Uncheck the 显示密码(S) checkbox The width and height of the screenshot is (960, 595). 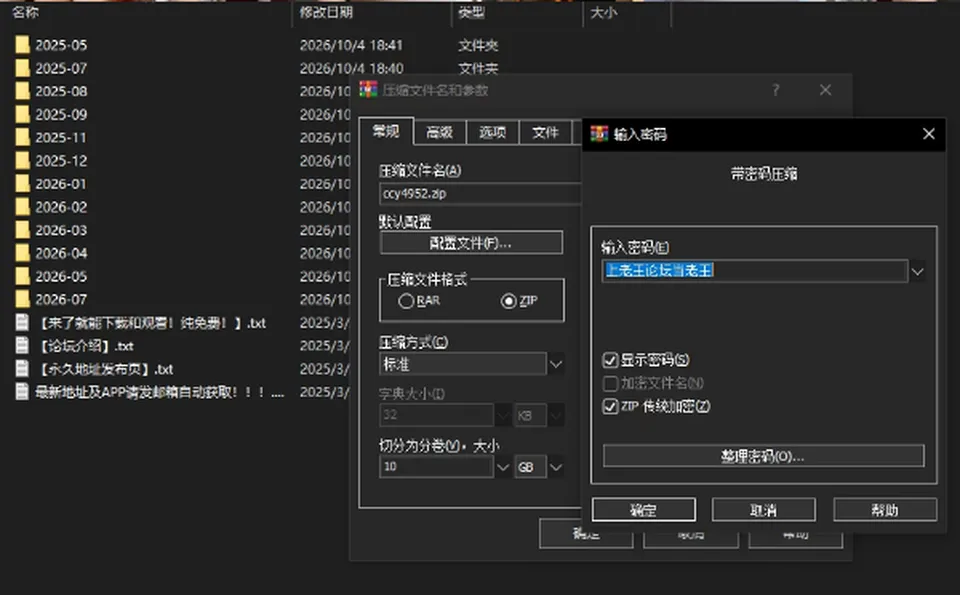(610, 360)
